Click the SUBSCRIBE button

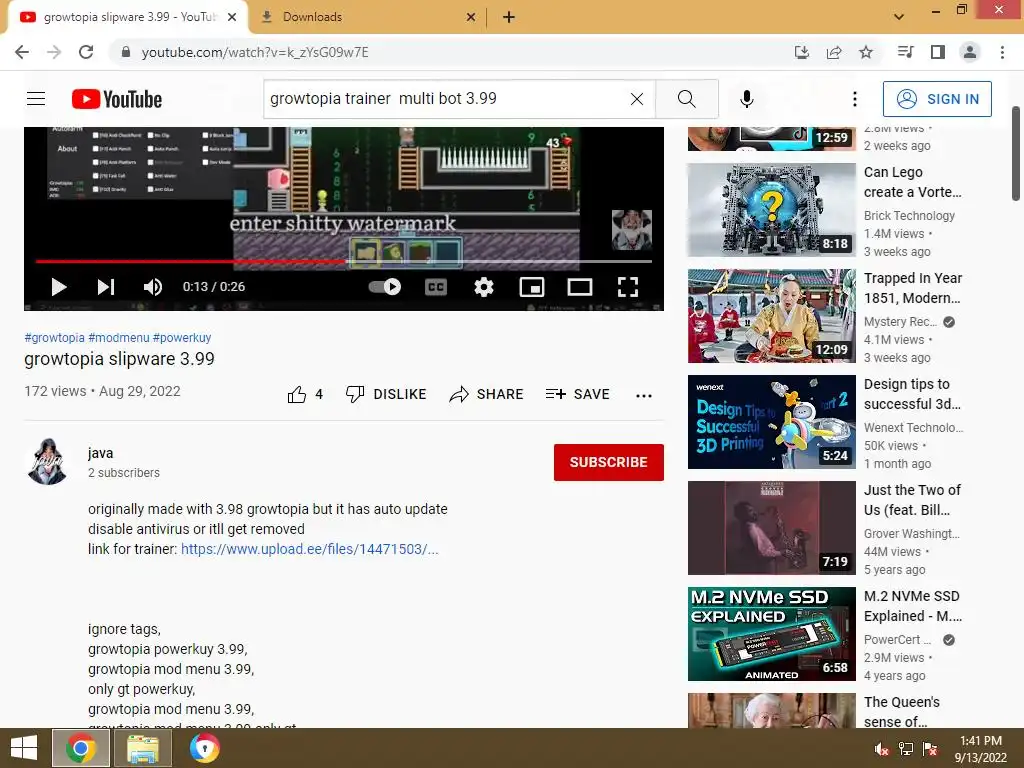click(x=609, y=462)
